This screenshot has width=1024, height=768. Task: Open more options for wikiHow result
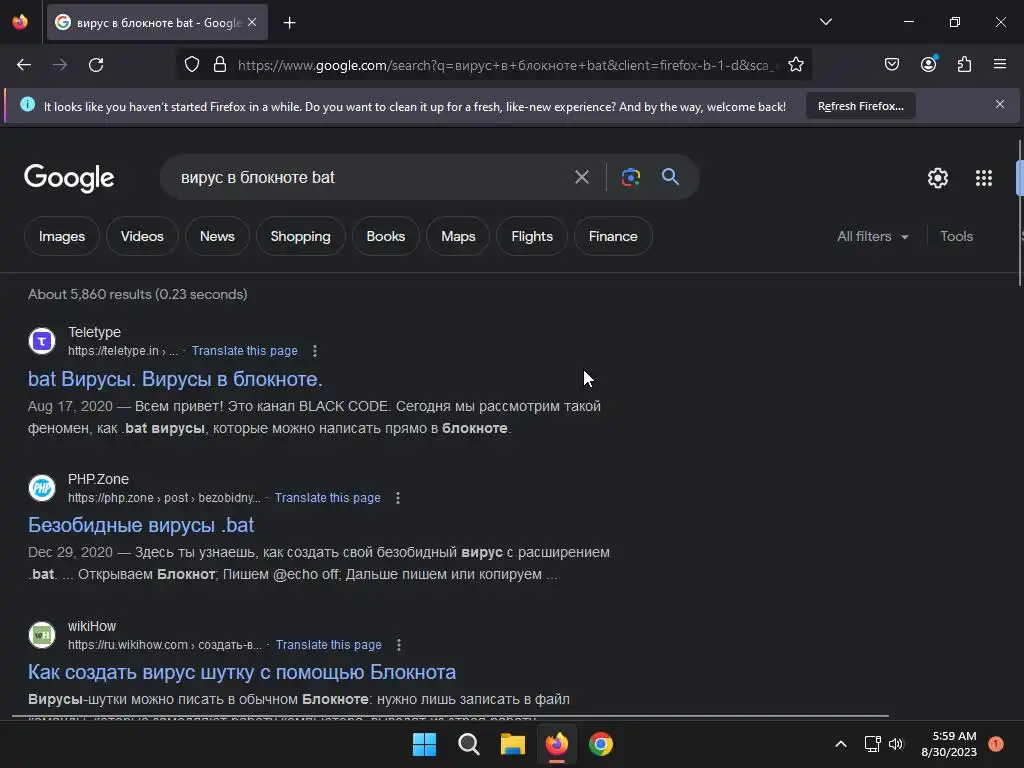[399, 645]
